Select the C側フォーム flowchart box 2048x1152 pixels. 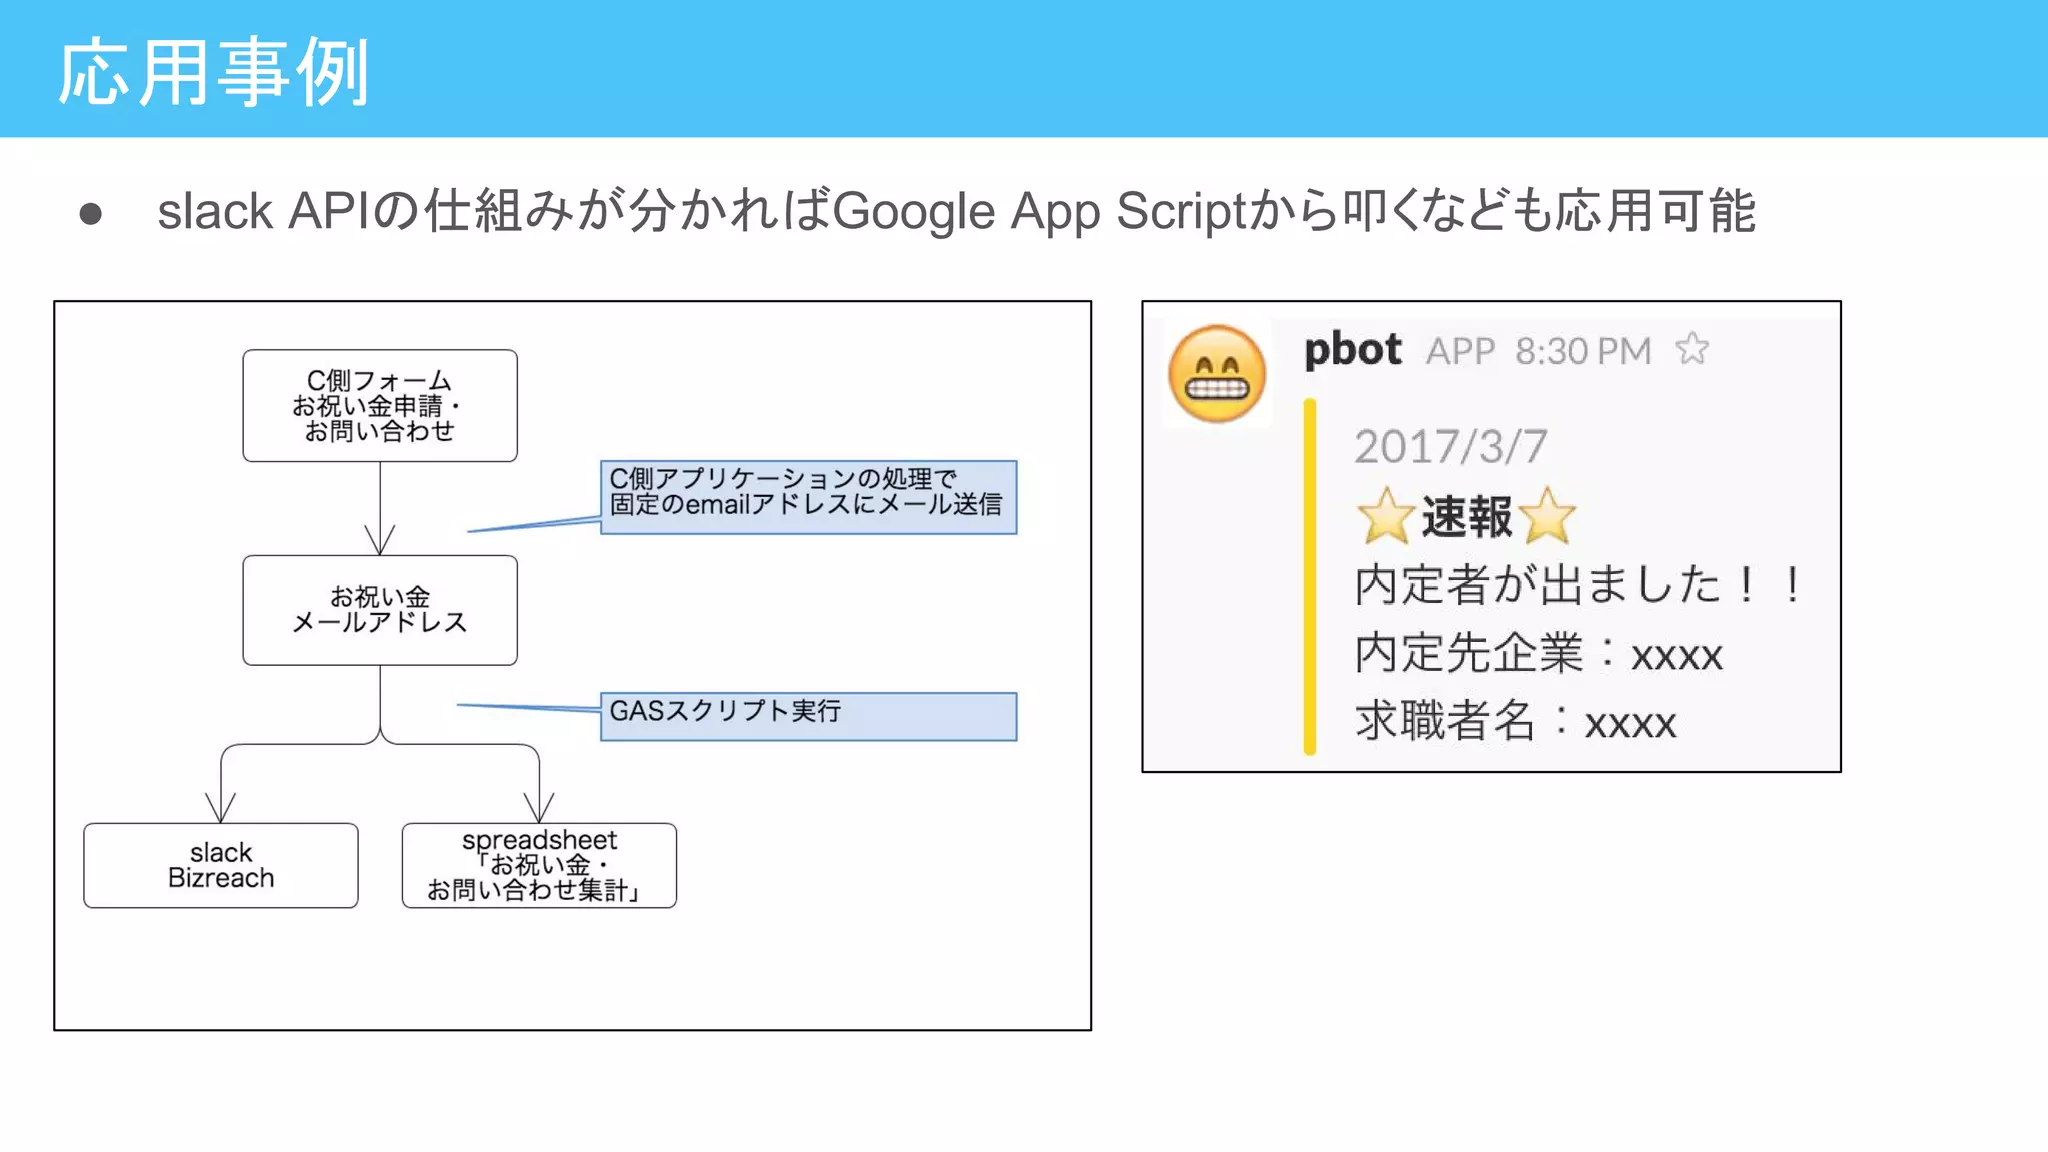(x=380, y=405)
